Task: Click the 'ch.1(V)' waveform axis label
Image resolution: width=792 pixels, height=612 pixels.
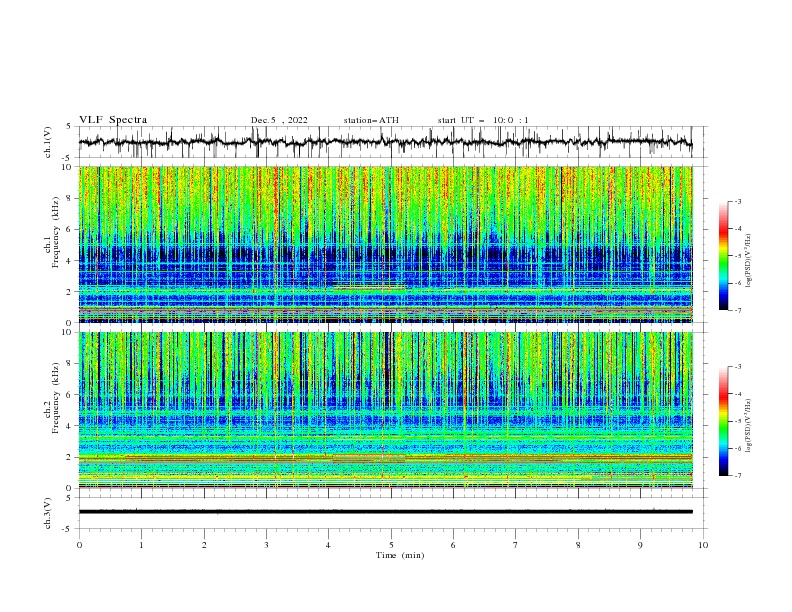Action: click(x=48, y=142)
